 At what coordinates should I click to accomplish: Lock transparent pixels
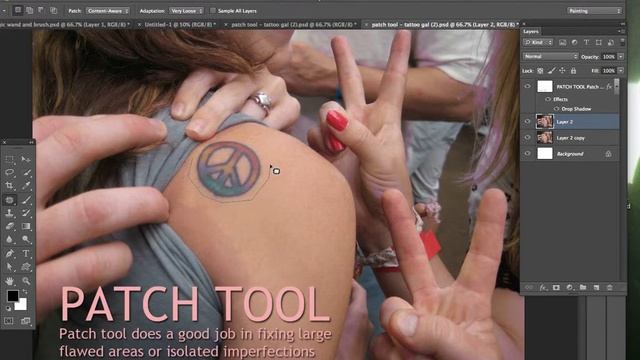(540, 71)
